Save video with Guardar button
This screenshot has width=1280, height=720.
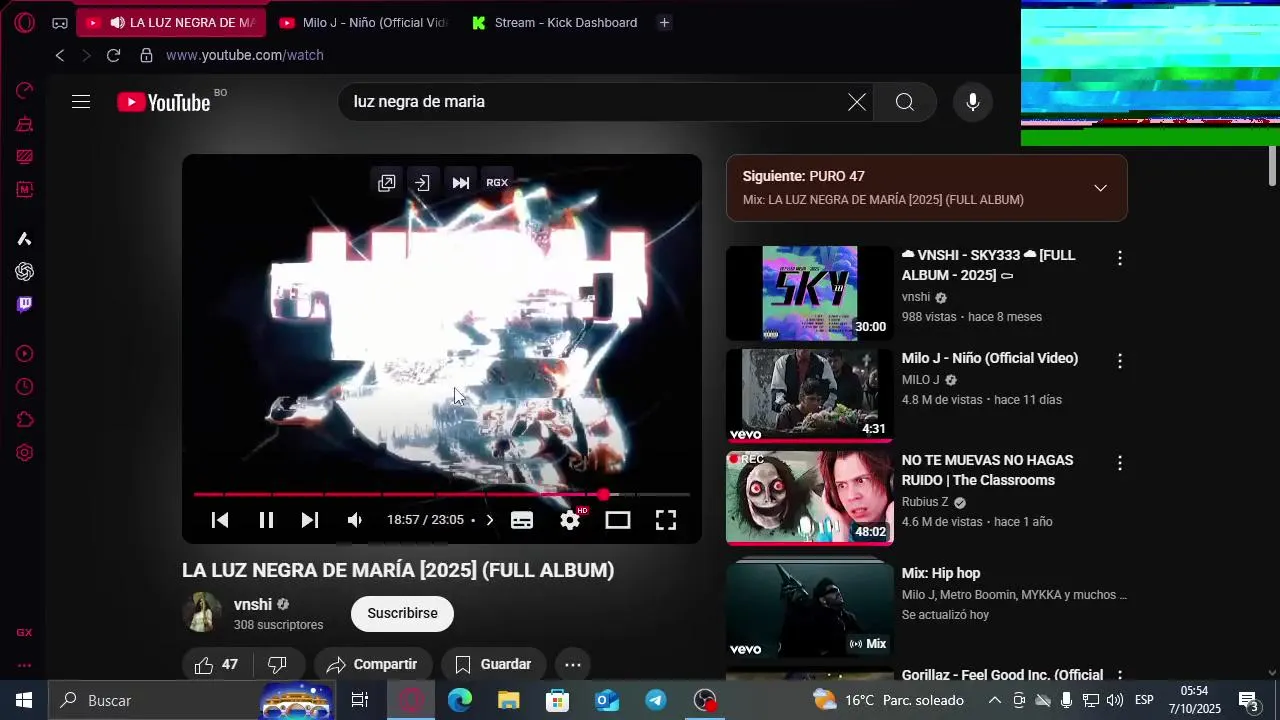(493, 665)
